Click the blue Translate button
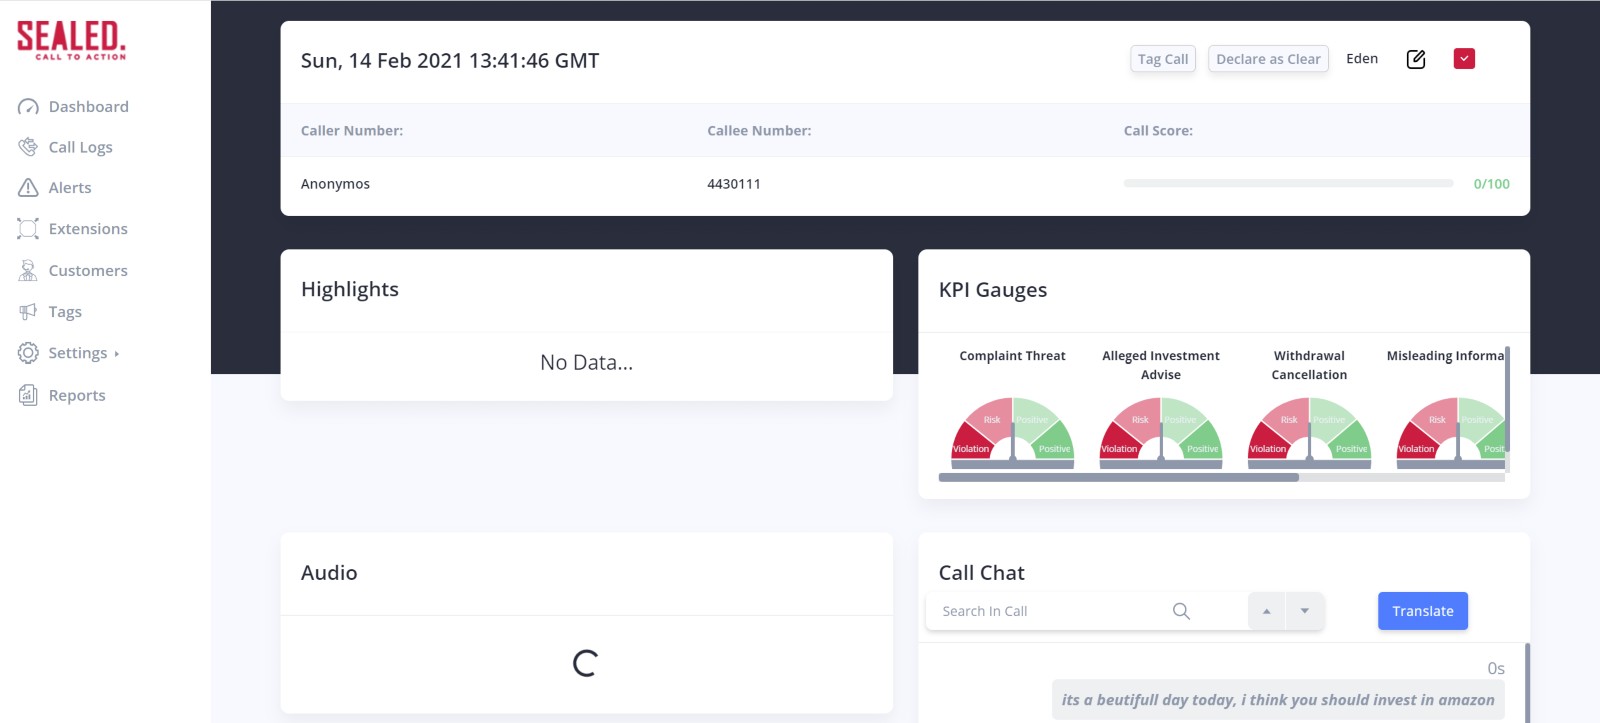This screenshot has height=723, width=1600. coord(1422,611)
